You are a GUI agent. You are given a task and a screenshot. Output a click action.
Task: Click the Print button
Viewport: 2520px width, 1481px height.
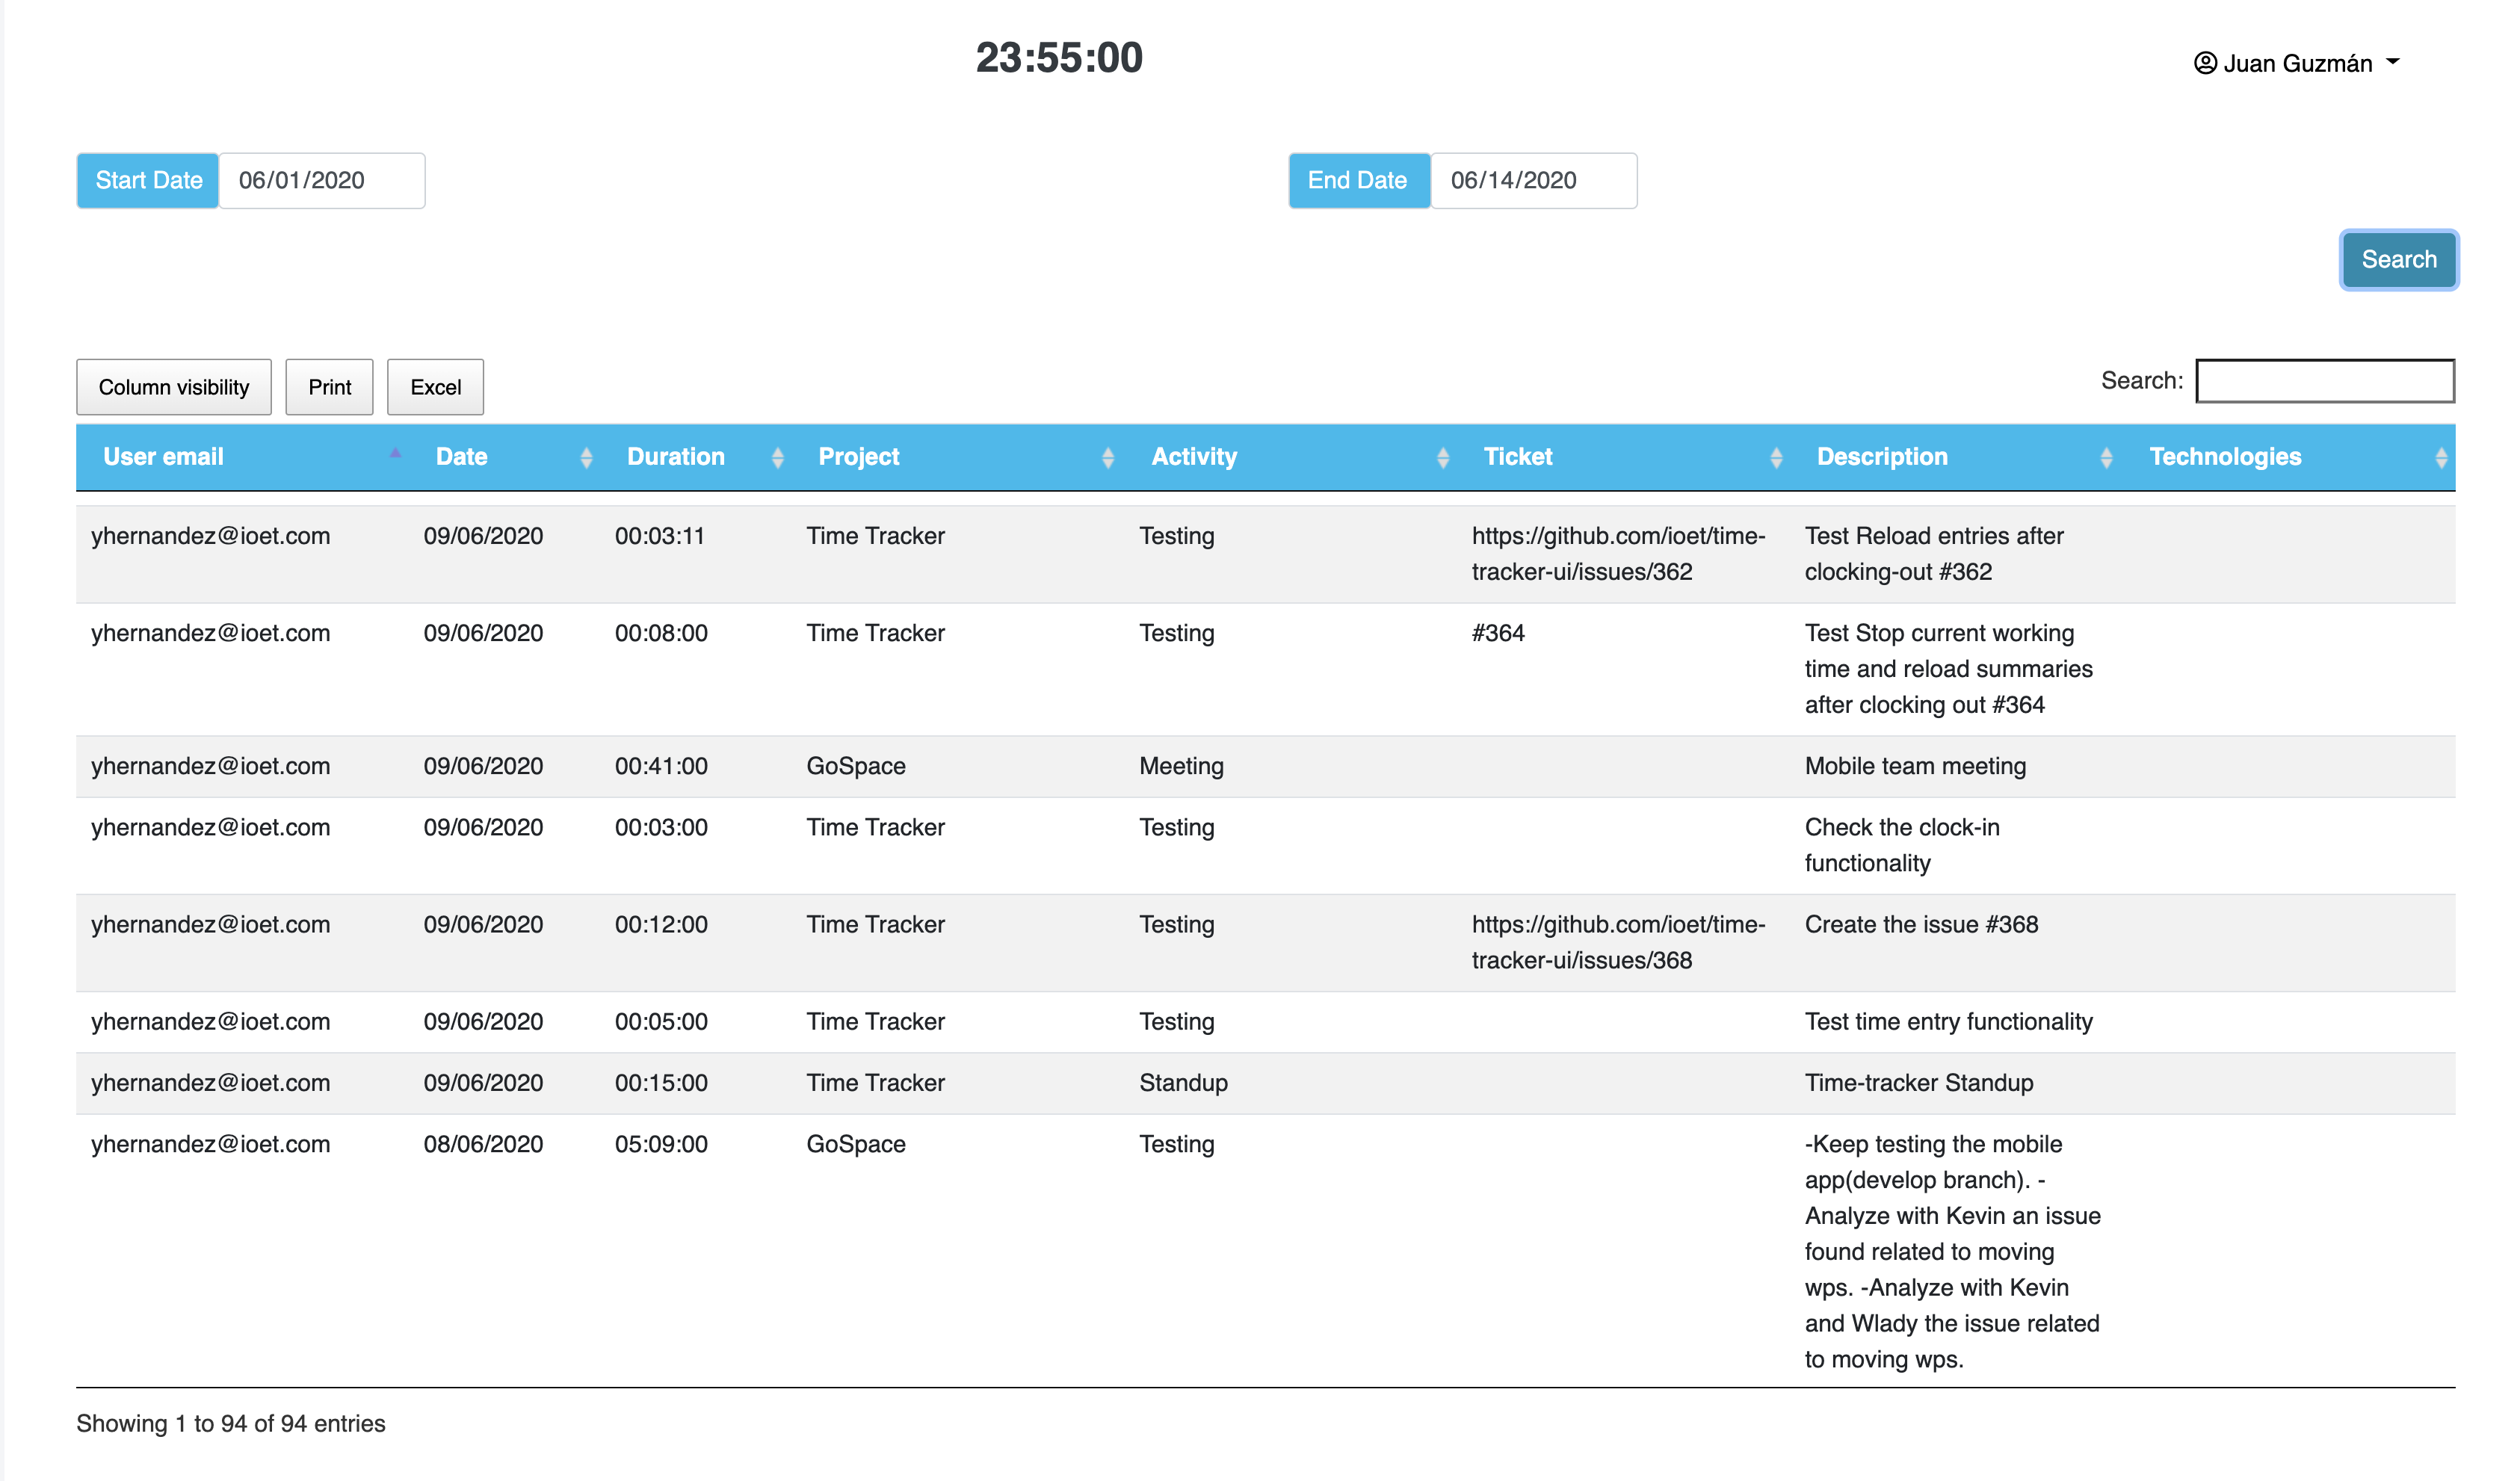click(x=329, y=387)
